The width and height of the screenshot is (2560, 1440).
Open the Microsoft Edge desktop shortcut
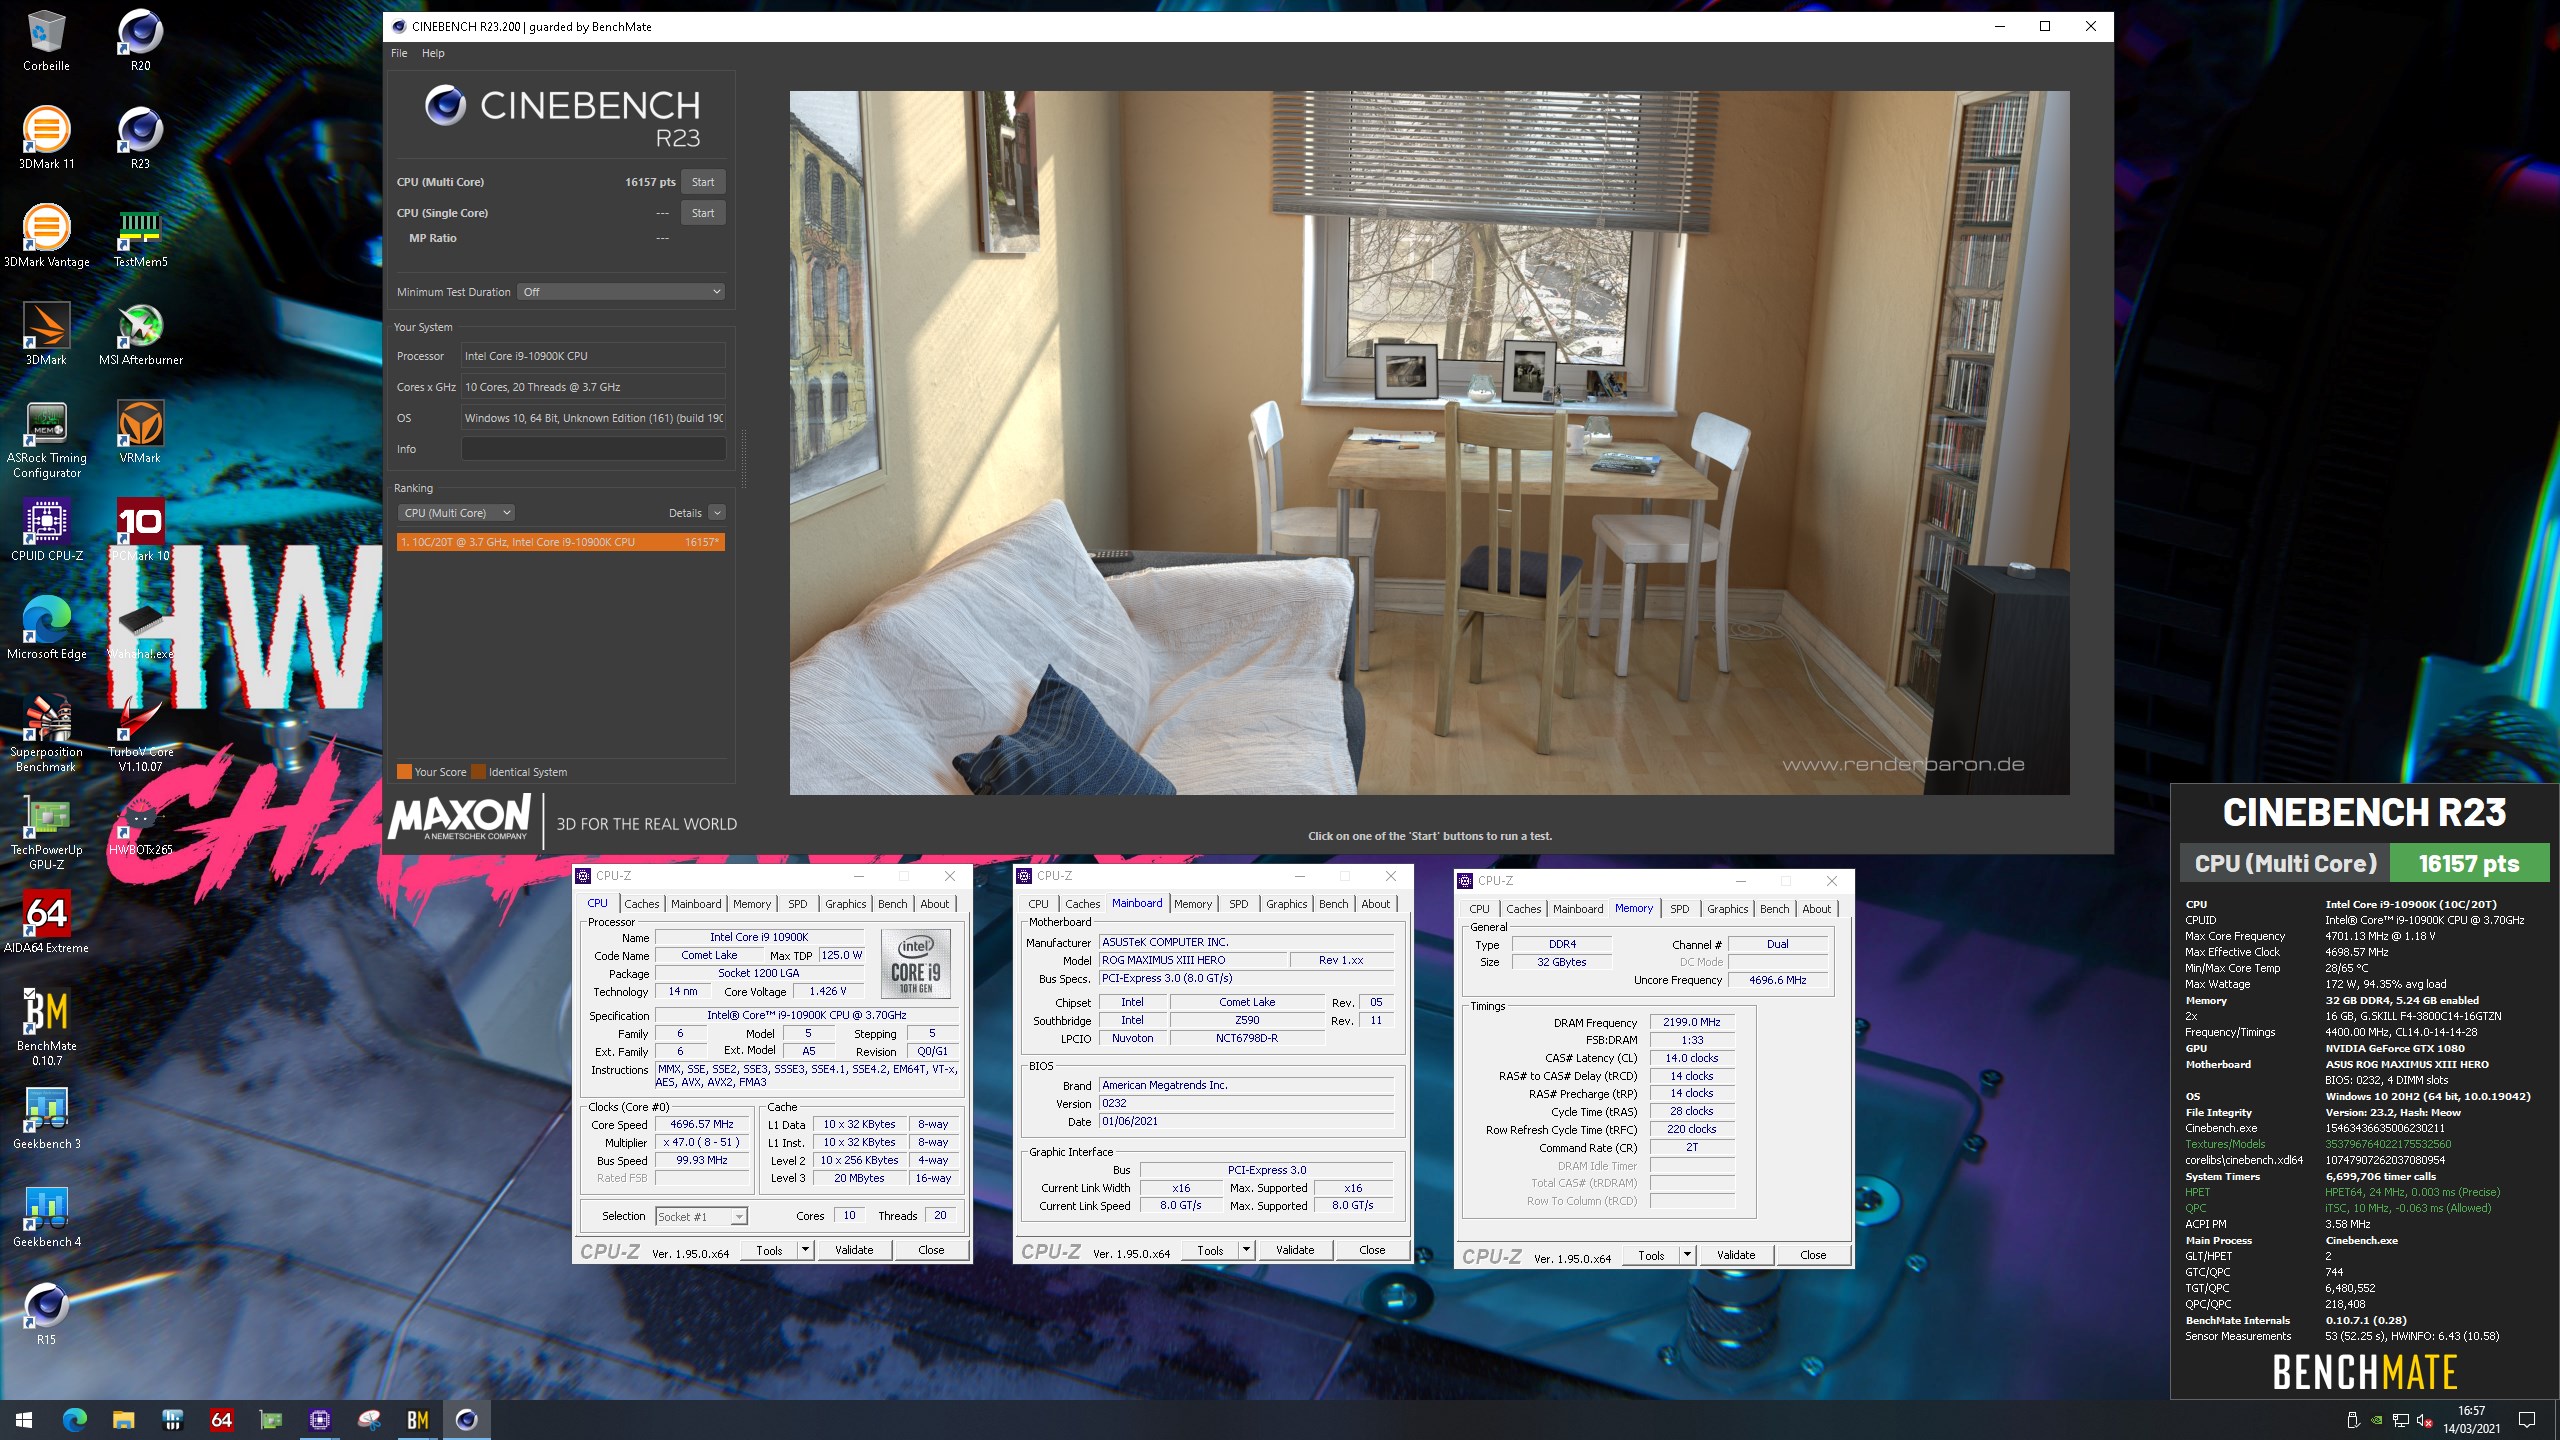point(46,629)
